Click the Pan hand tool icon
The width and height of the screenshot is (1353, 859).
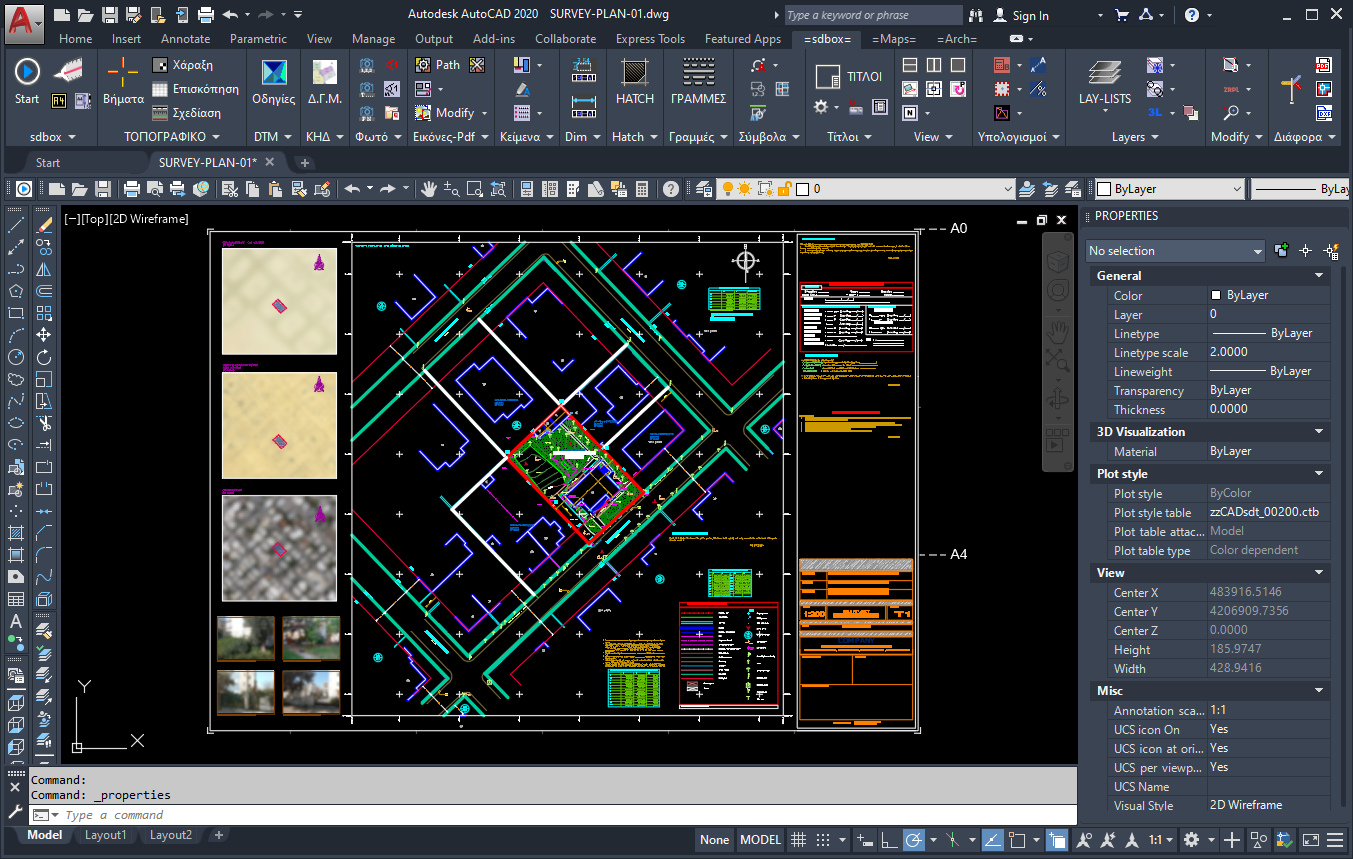[x=428, y=189]
